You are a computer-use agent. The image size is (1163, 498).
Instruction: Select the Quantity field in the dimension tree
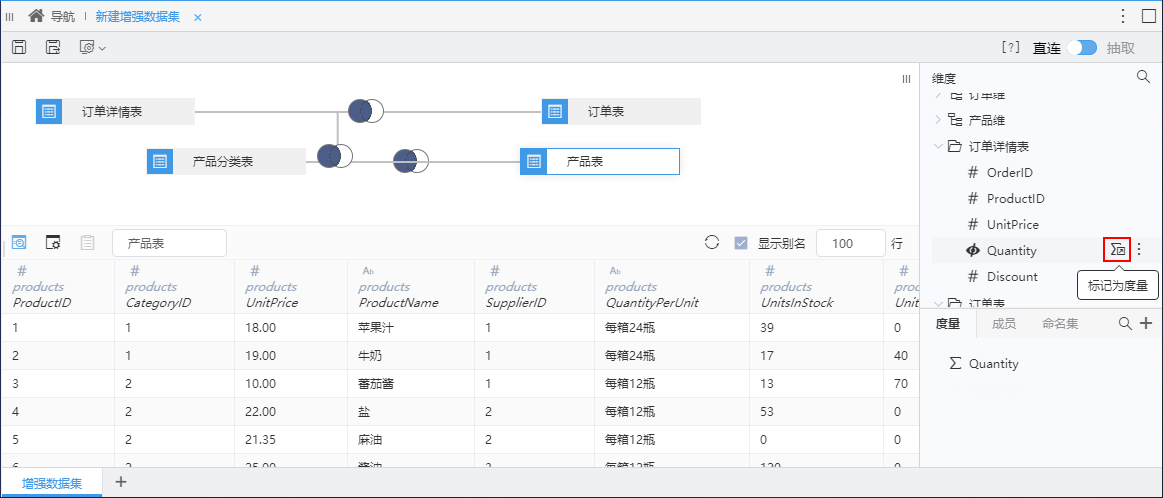[x=1011, y=251]
